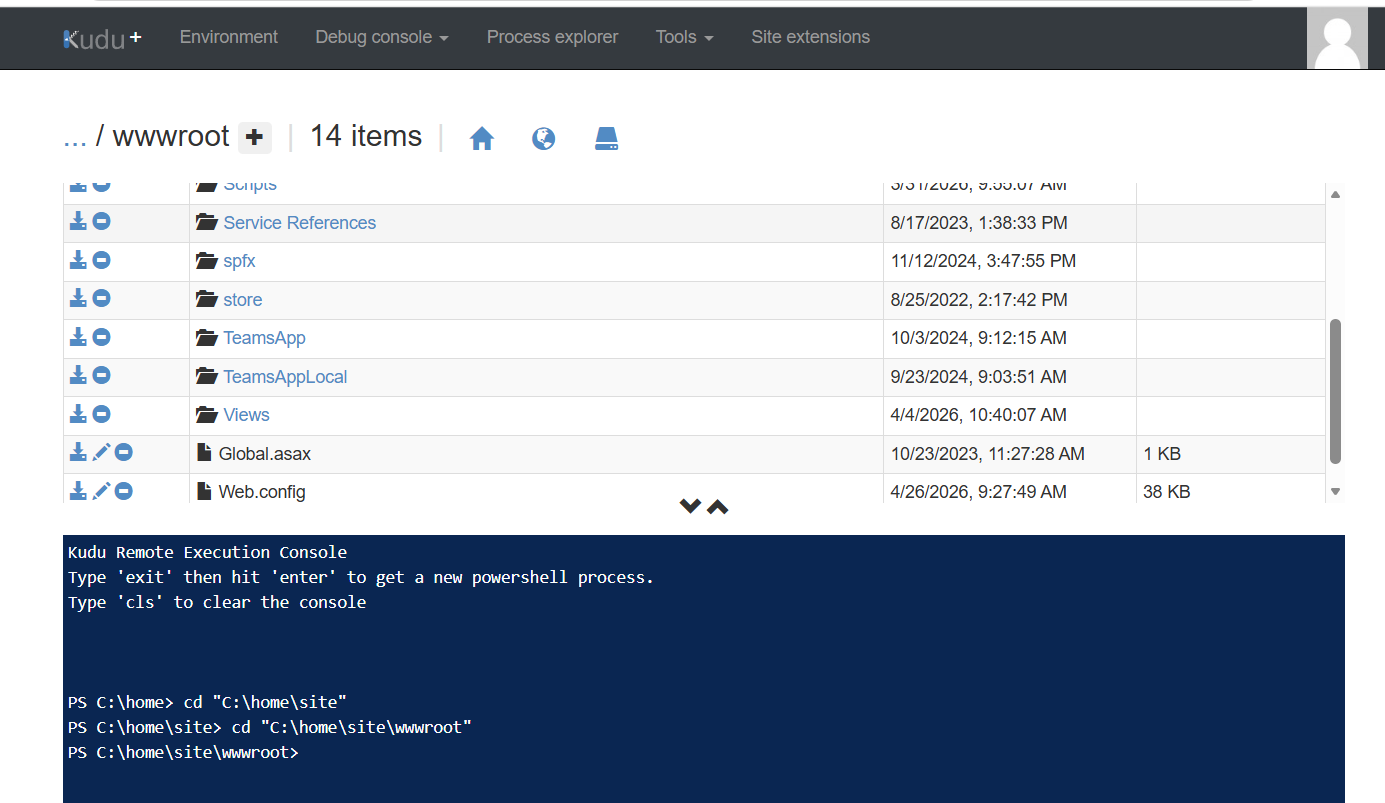Image resolution: width=1385 pixels, height=803 pixels.
Task: Download the TeamsAppLocal folder
Action: (78, 375)
